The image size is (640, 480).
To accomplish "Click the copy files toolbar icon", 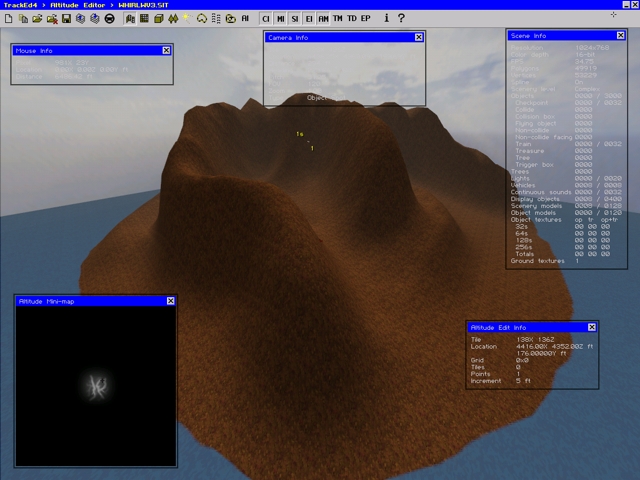I will pos(23,19).
